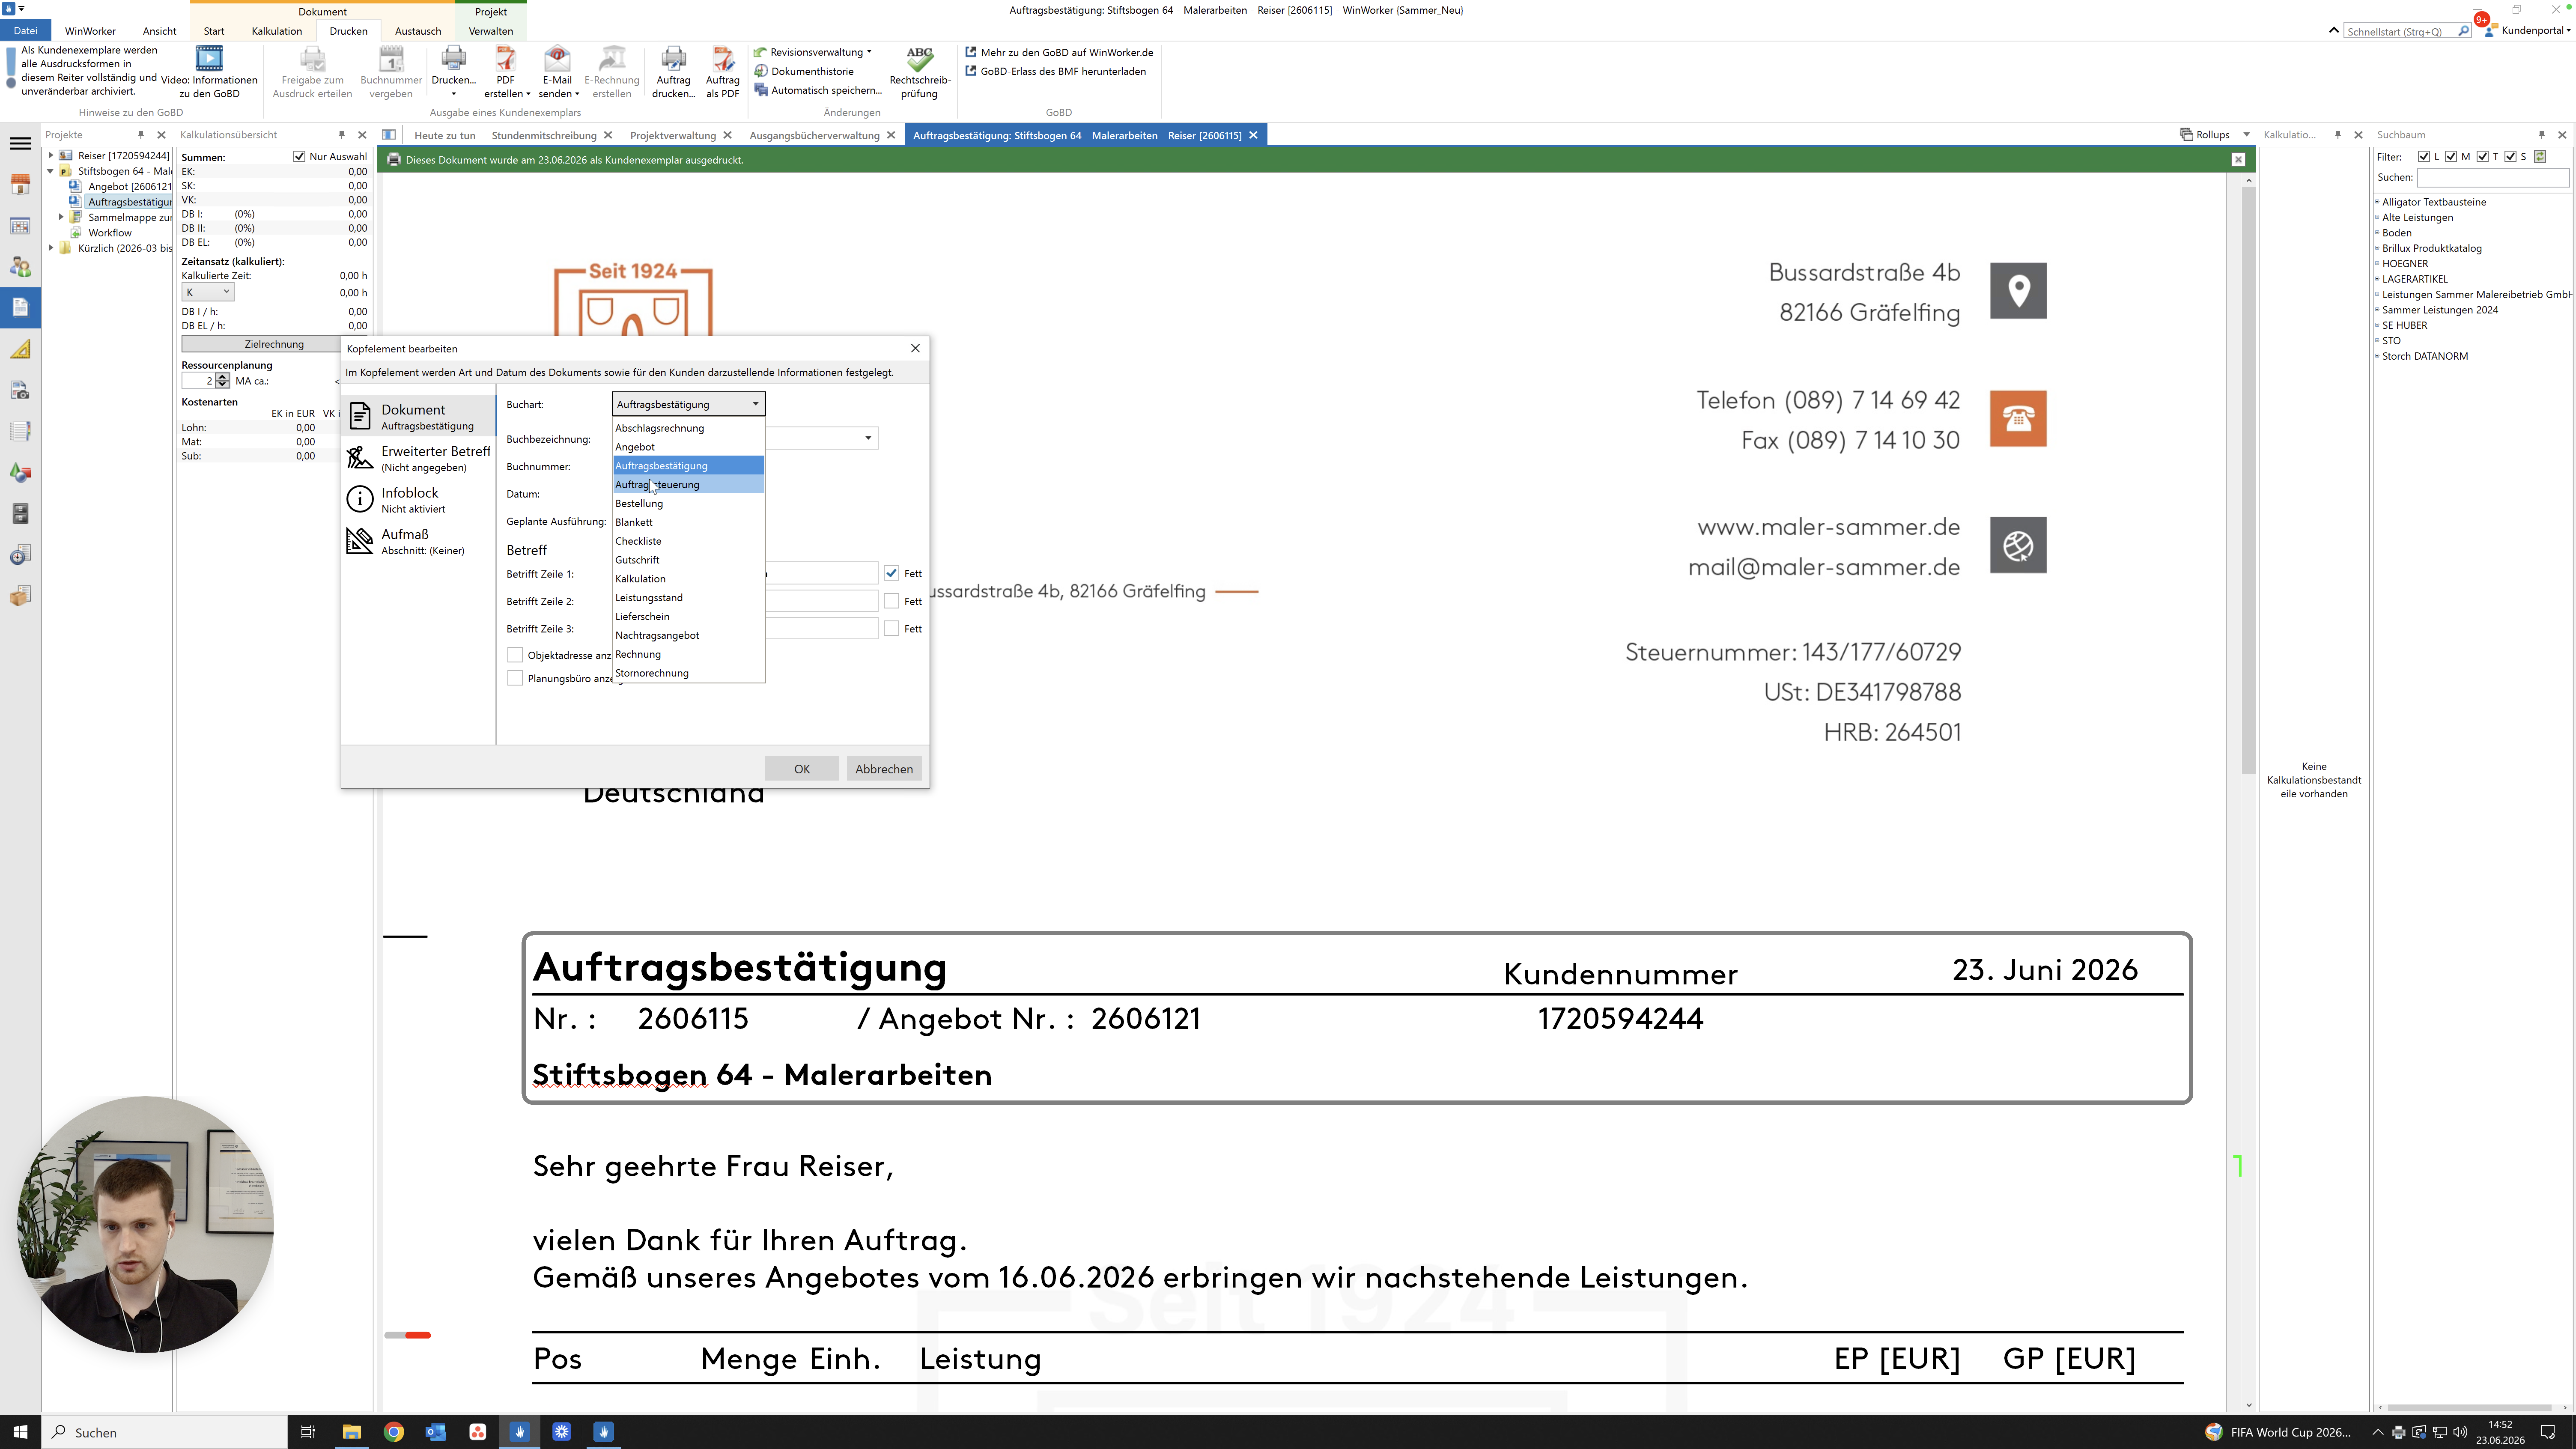Screen dimensions: 2576x1449
Task: Switch to the Kalkulation ribbon tab
Action: pyautogui.click(x=277, y=31)
